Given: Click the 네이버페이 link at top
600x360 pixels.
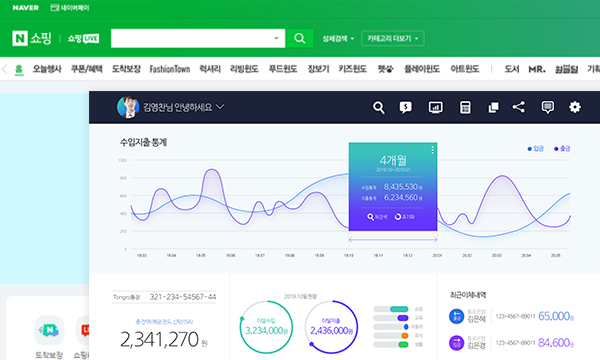Looking at the screenshot, I should 70,8.
